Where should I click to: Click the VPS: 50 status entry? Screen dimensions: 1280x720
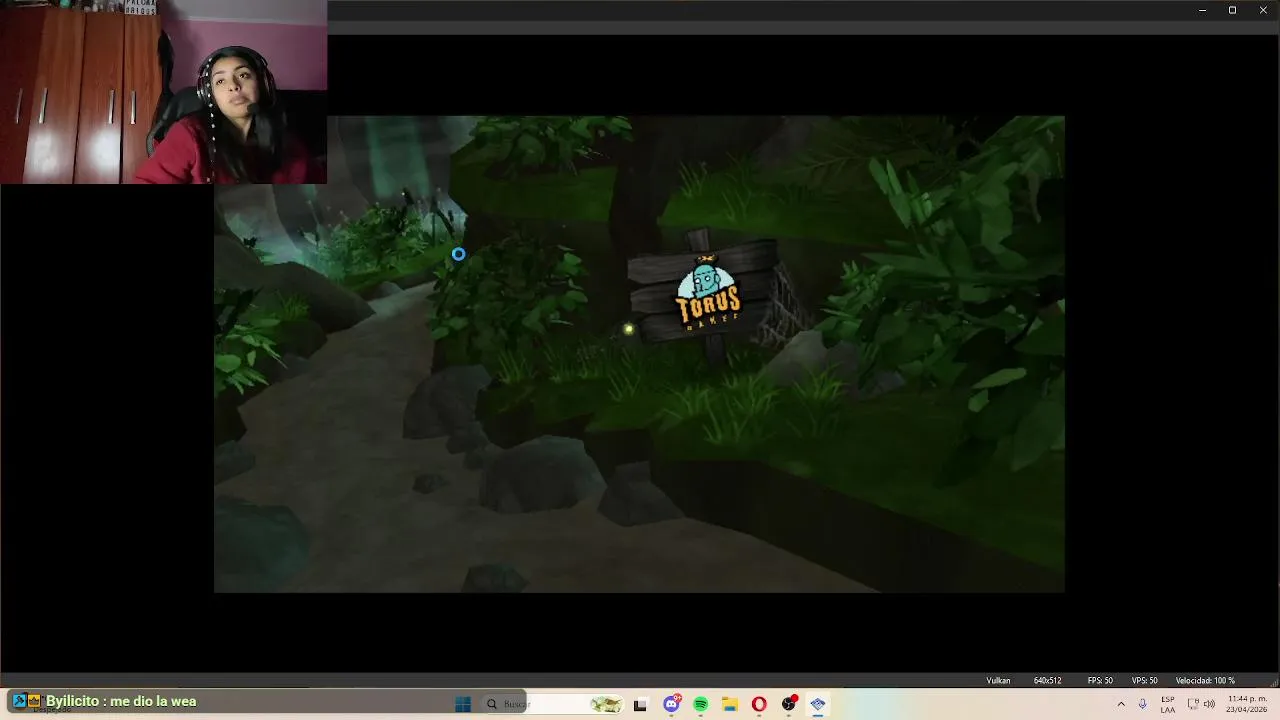pos(1144,681)
